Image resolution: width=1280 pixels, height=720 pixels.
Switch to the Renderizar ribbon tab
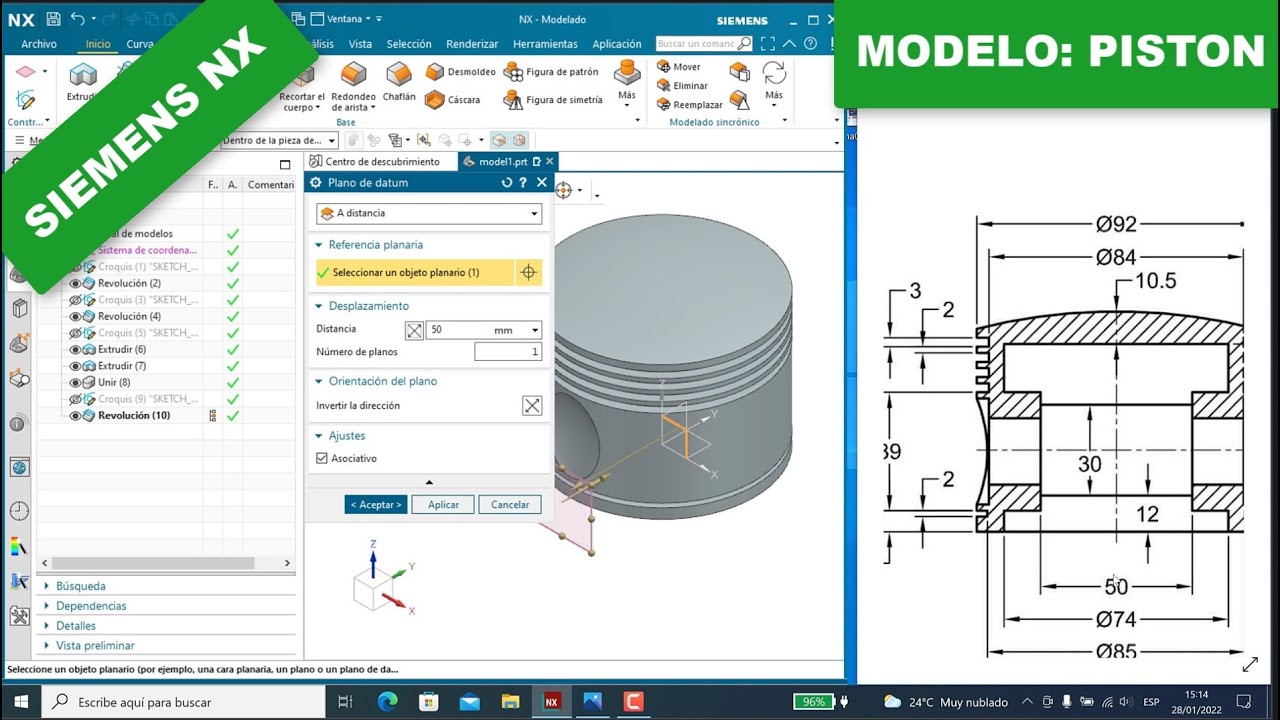(x=472, y=44)
